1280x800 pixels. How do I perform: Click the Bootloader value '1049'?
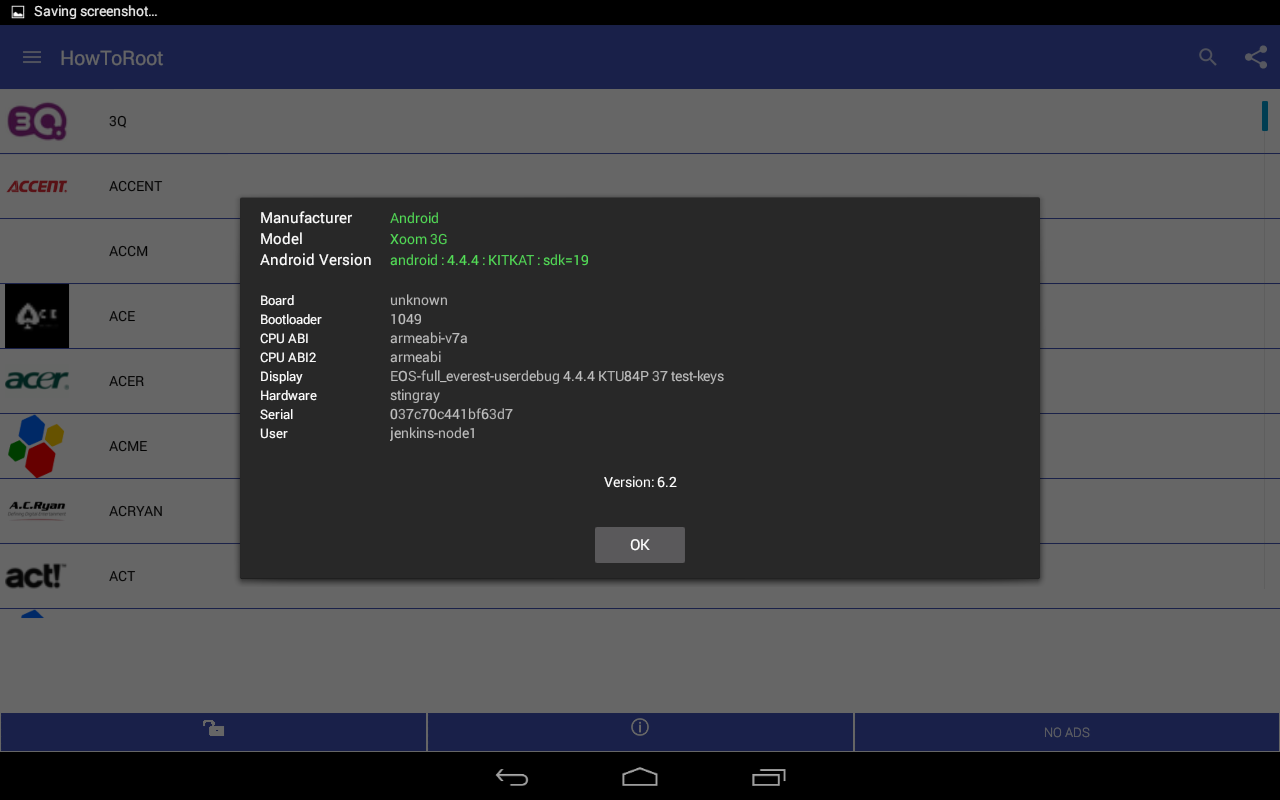click(406, 319)
